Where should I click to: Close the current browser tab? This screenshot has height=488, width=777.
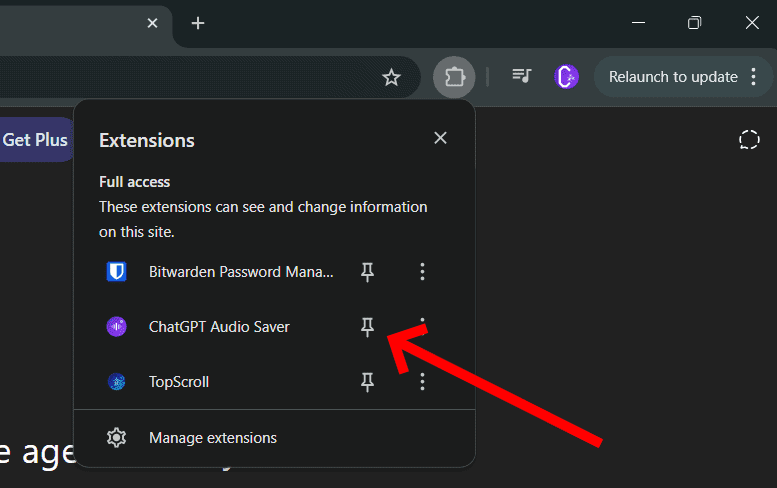(153, 23)
